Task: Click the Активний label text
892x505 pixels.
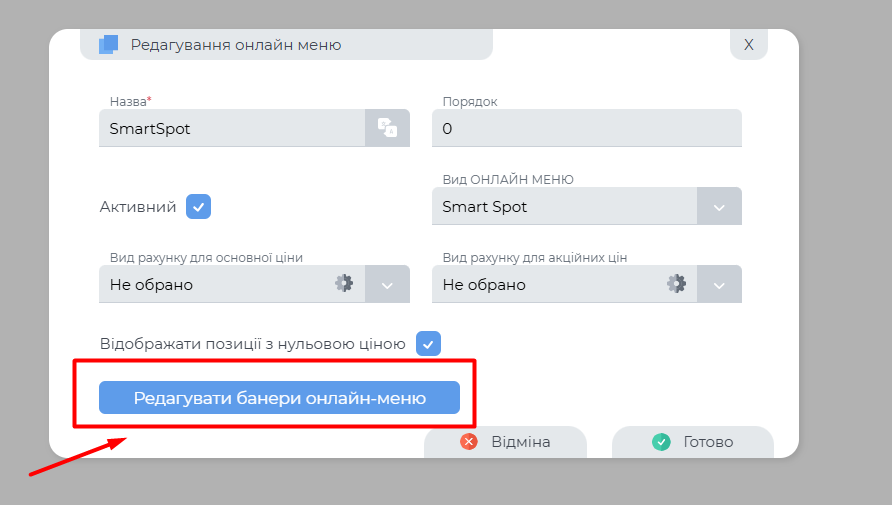Action: coord(138,207)
